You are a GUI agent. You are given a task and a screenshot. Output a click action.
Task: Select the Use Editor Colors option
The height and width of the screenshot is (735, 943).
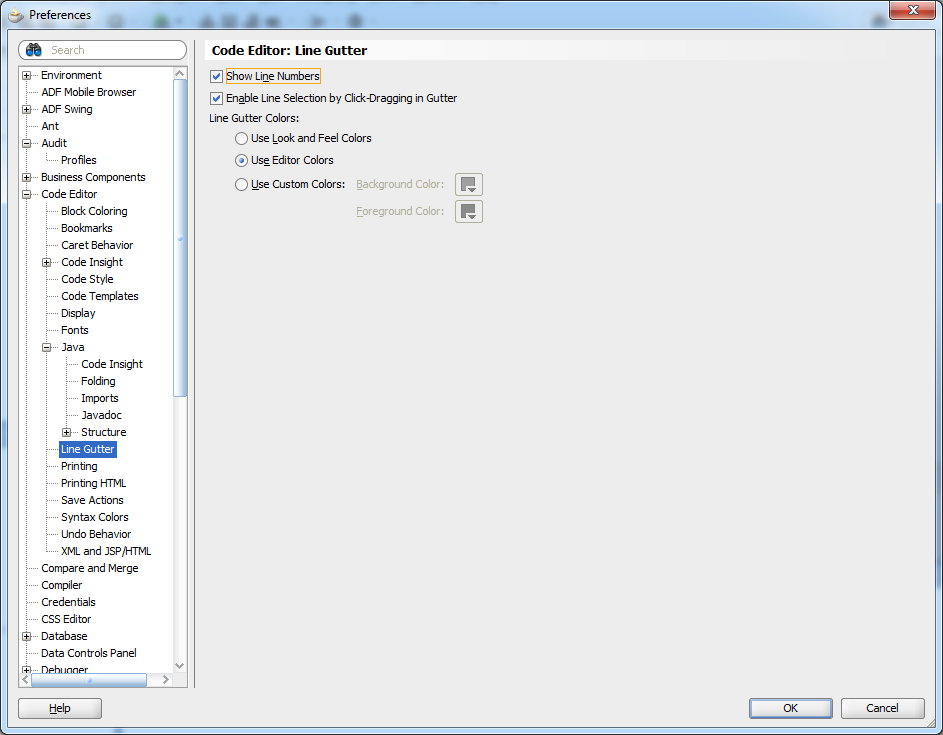240,160
